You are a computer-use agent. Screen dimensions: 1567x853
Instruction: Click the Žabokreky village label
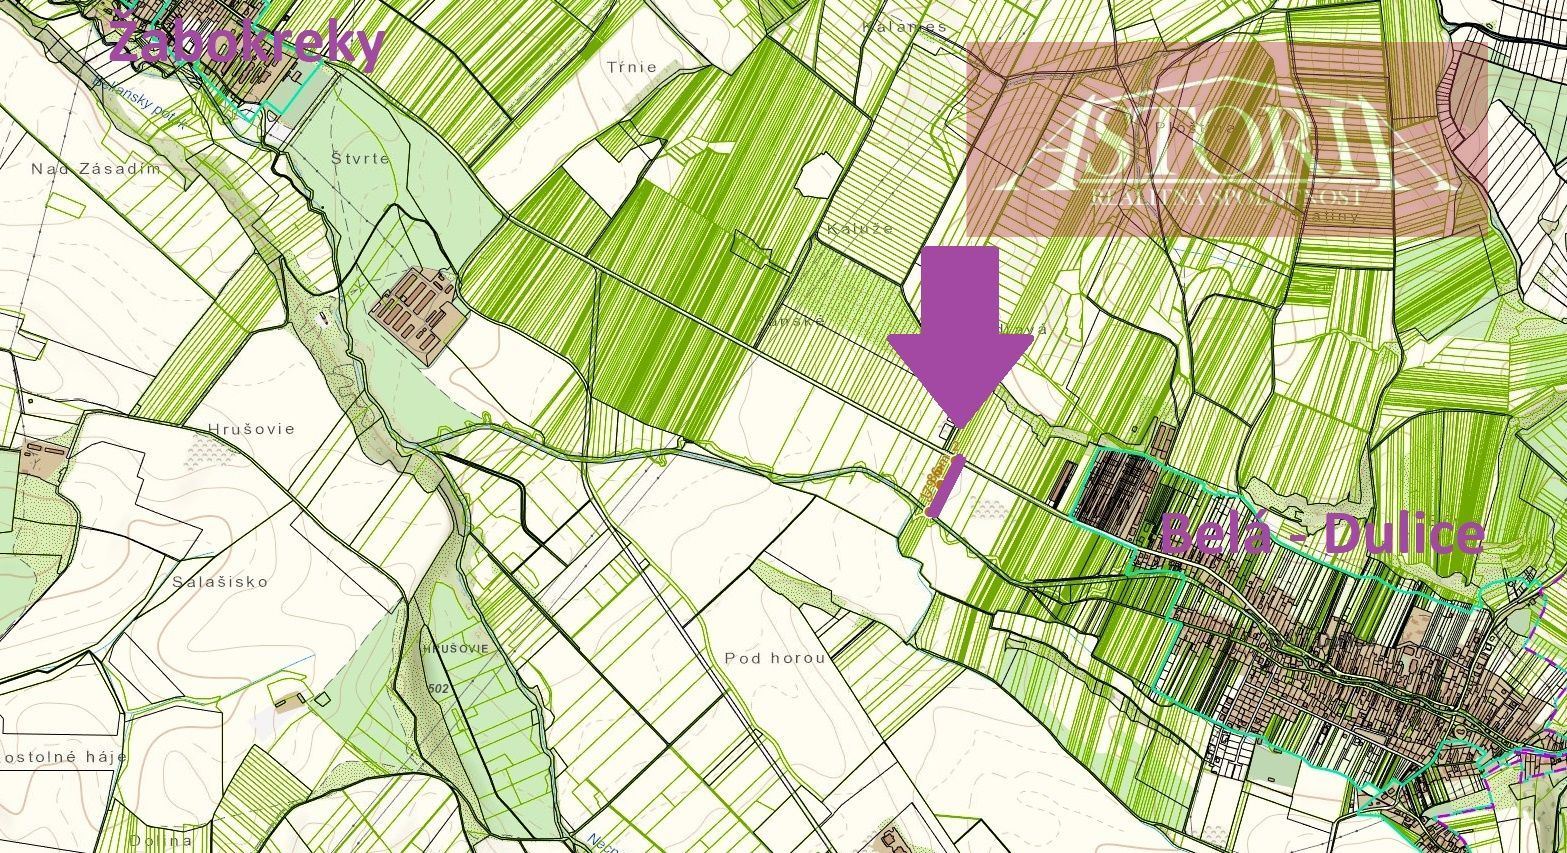246,44
